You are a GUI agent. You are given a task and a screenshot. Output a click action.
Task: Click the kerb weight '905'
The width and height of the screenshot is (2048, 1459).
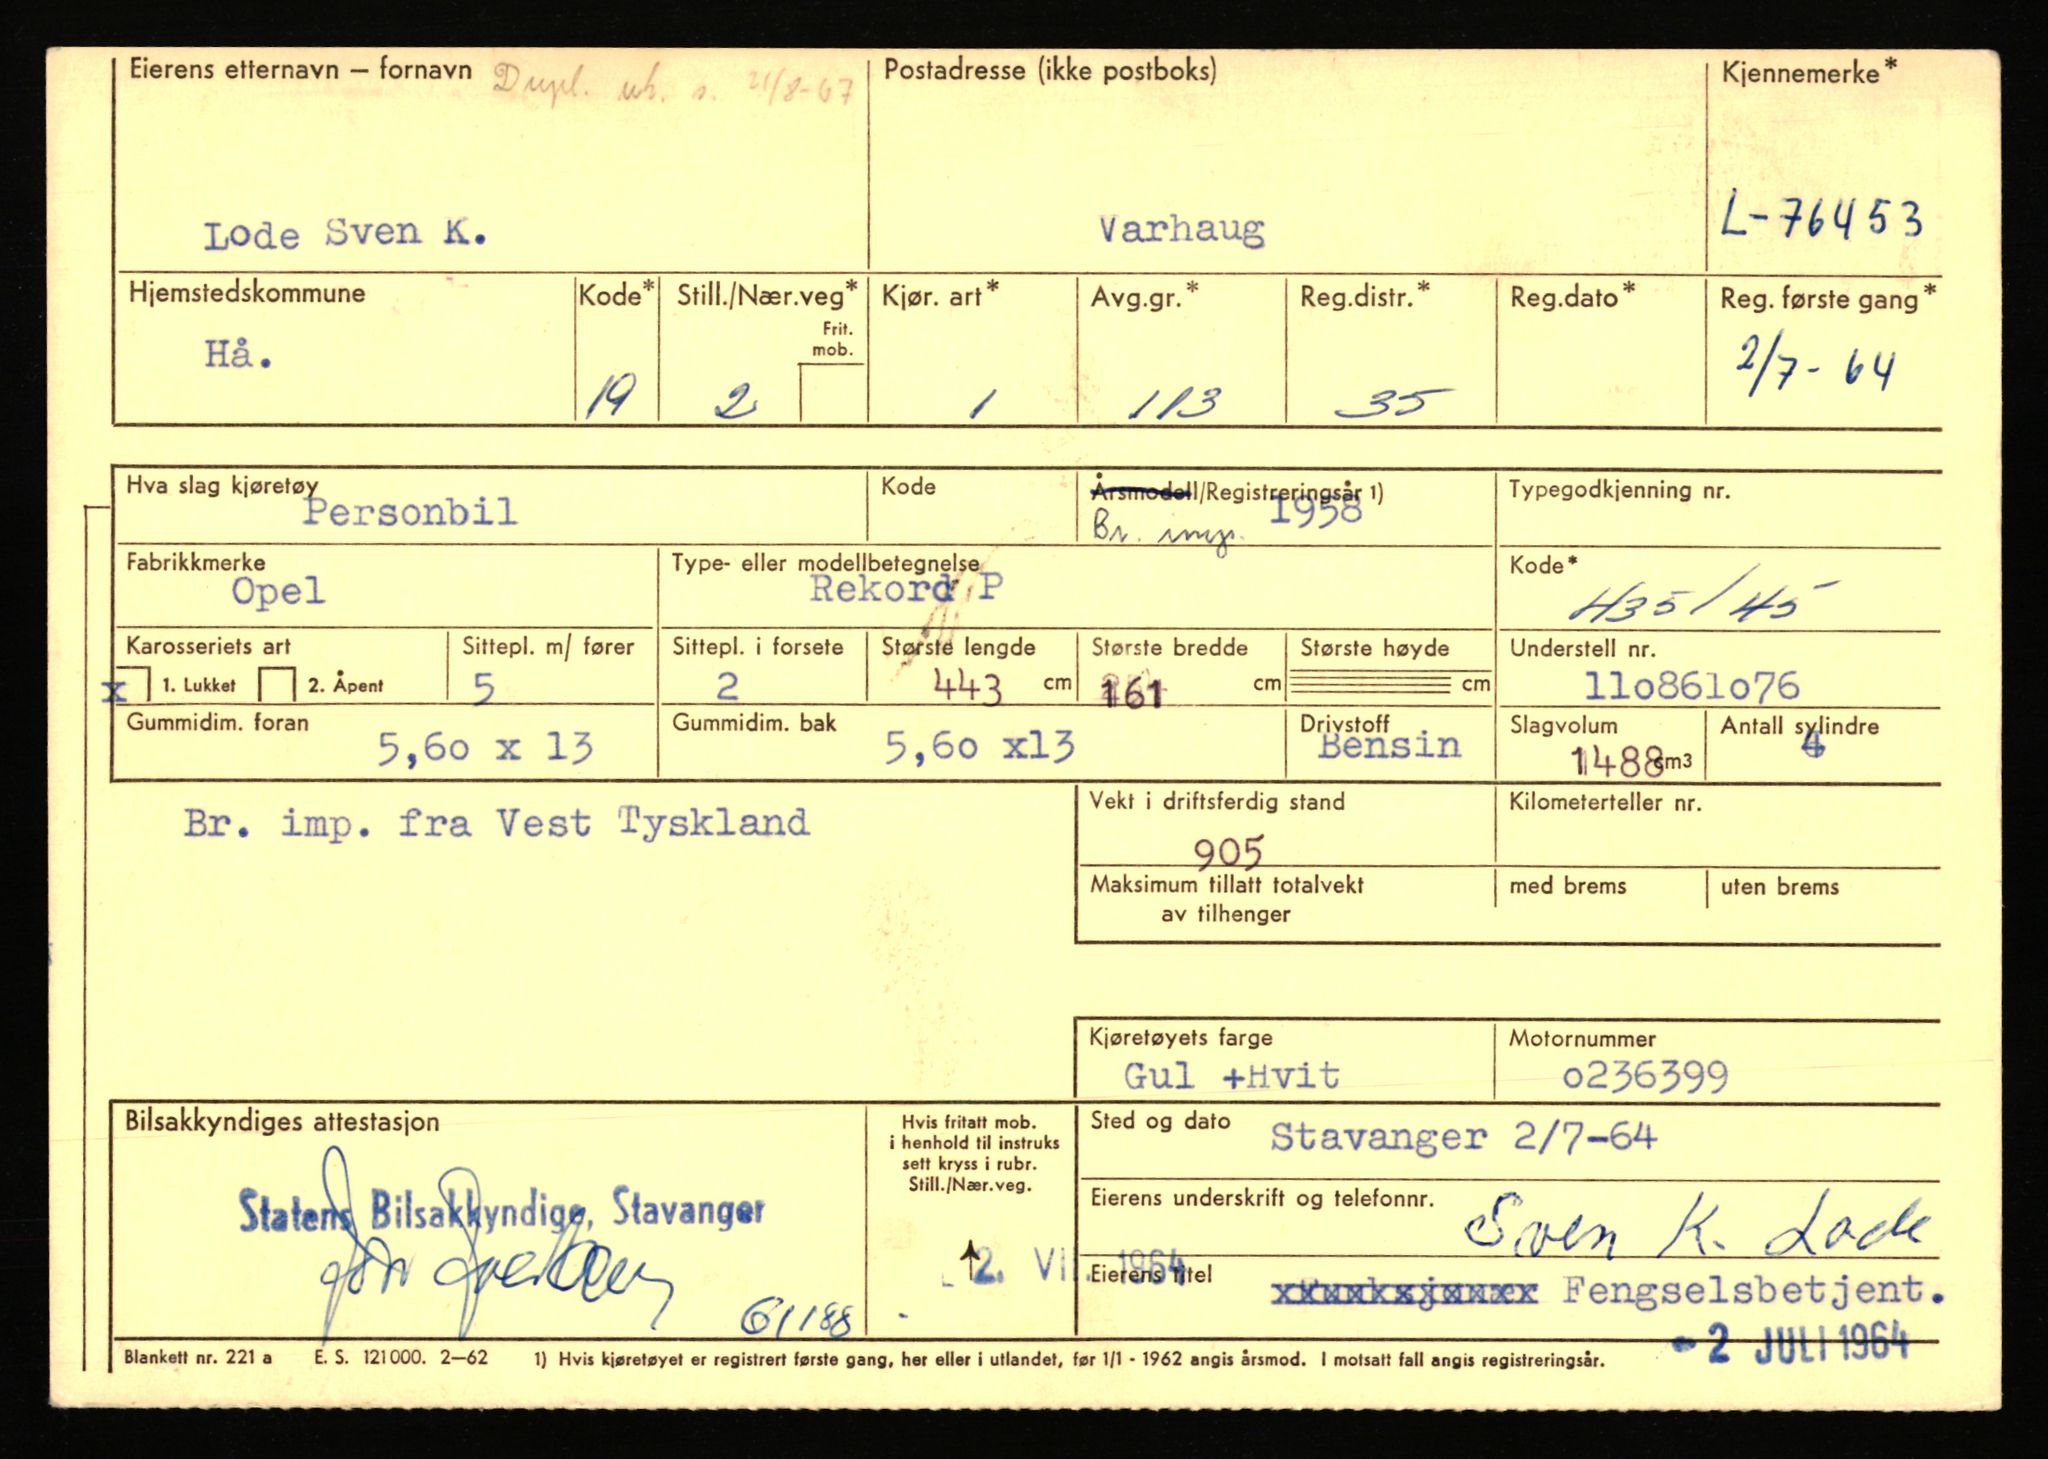[x=1229, y=851]
